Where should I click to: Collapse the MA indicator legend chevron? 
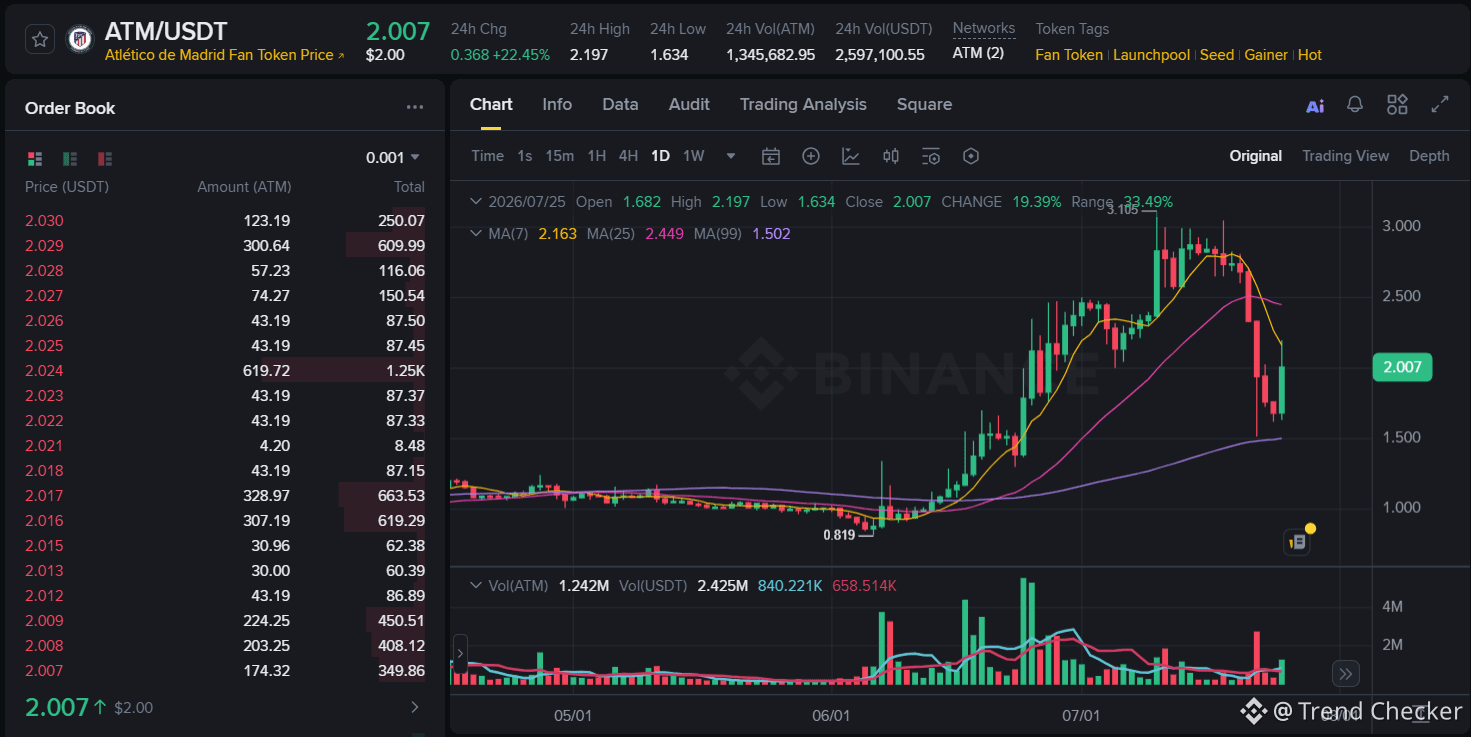click(x=476, y=233)
